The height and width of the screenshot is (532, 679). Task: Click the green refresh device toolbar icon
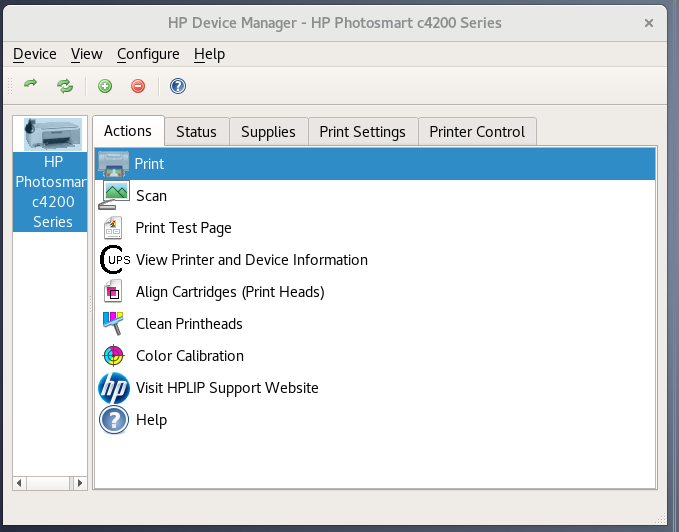click(x=31, y=86)
